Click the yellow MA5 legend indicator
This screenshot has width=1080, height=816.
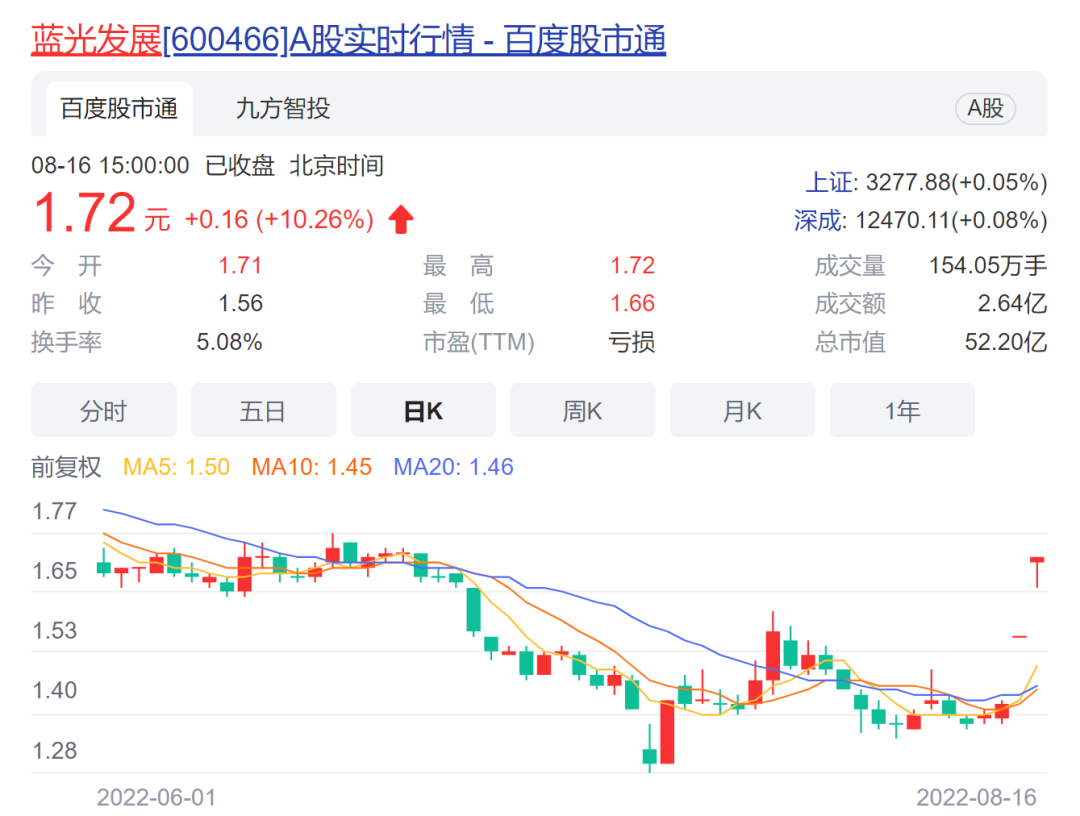pos(176,467)
